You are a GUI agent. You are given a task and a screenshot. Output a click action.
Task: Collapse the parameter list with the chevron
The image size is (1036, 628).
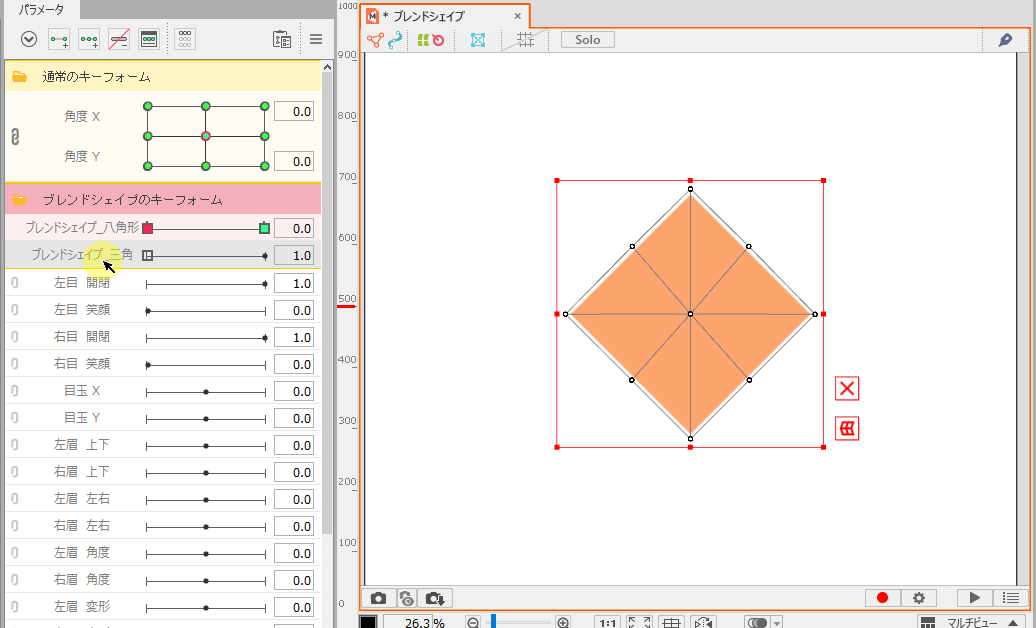(x=28, y=38)
